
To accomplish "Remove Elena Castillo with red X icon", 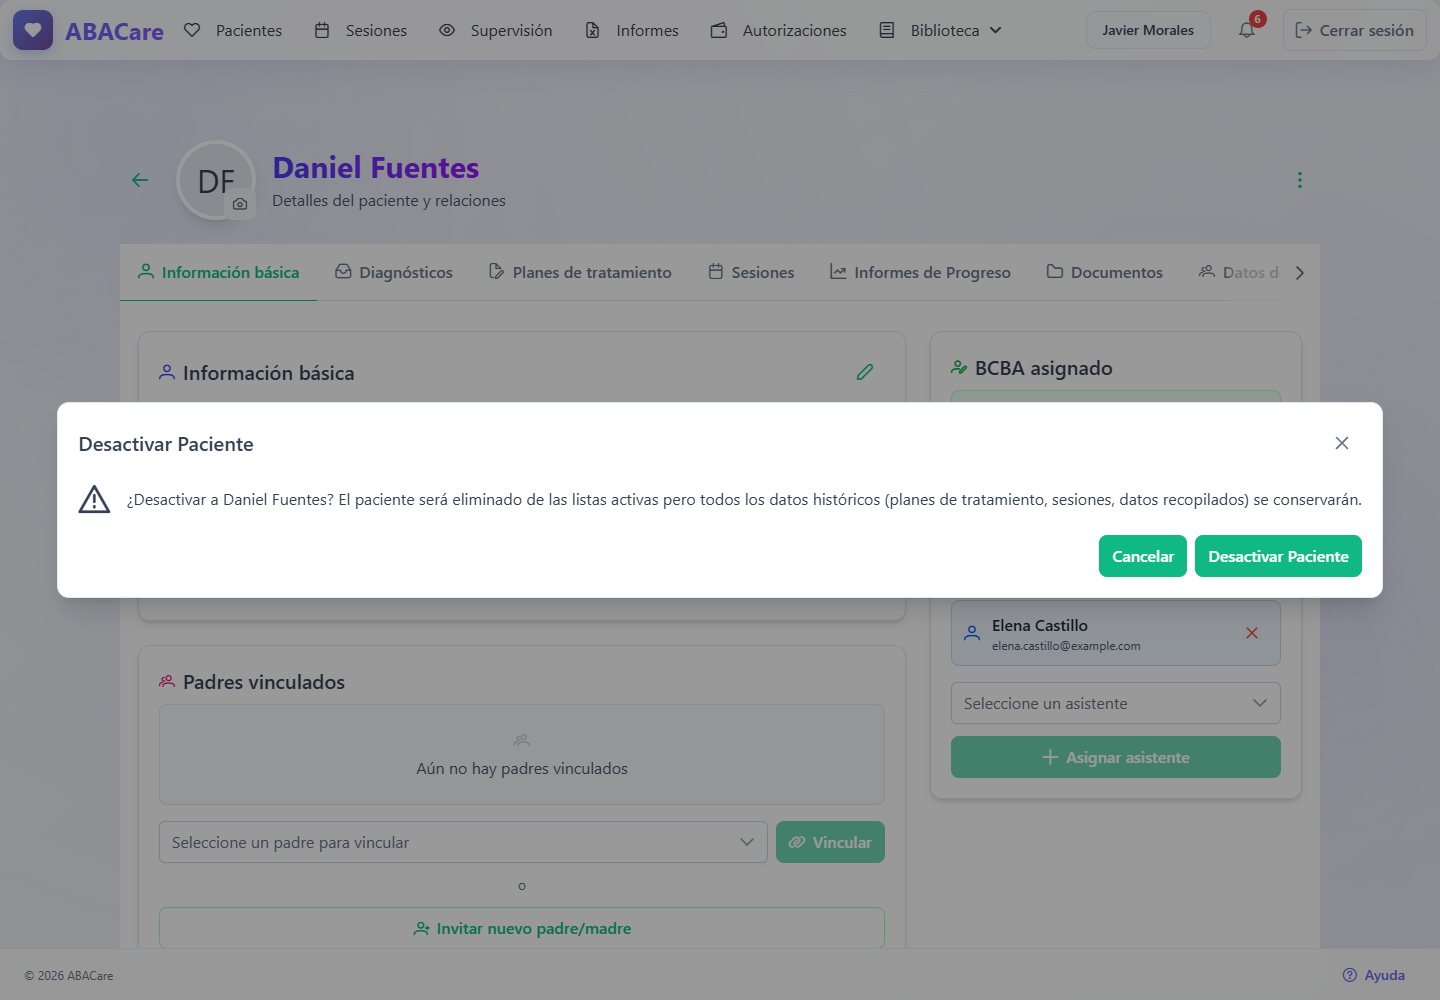I will coord(1252,633).
